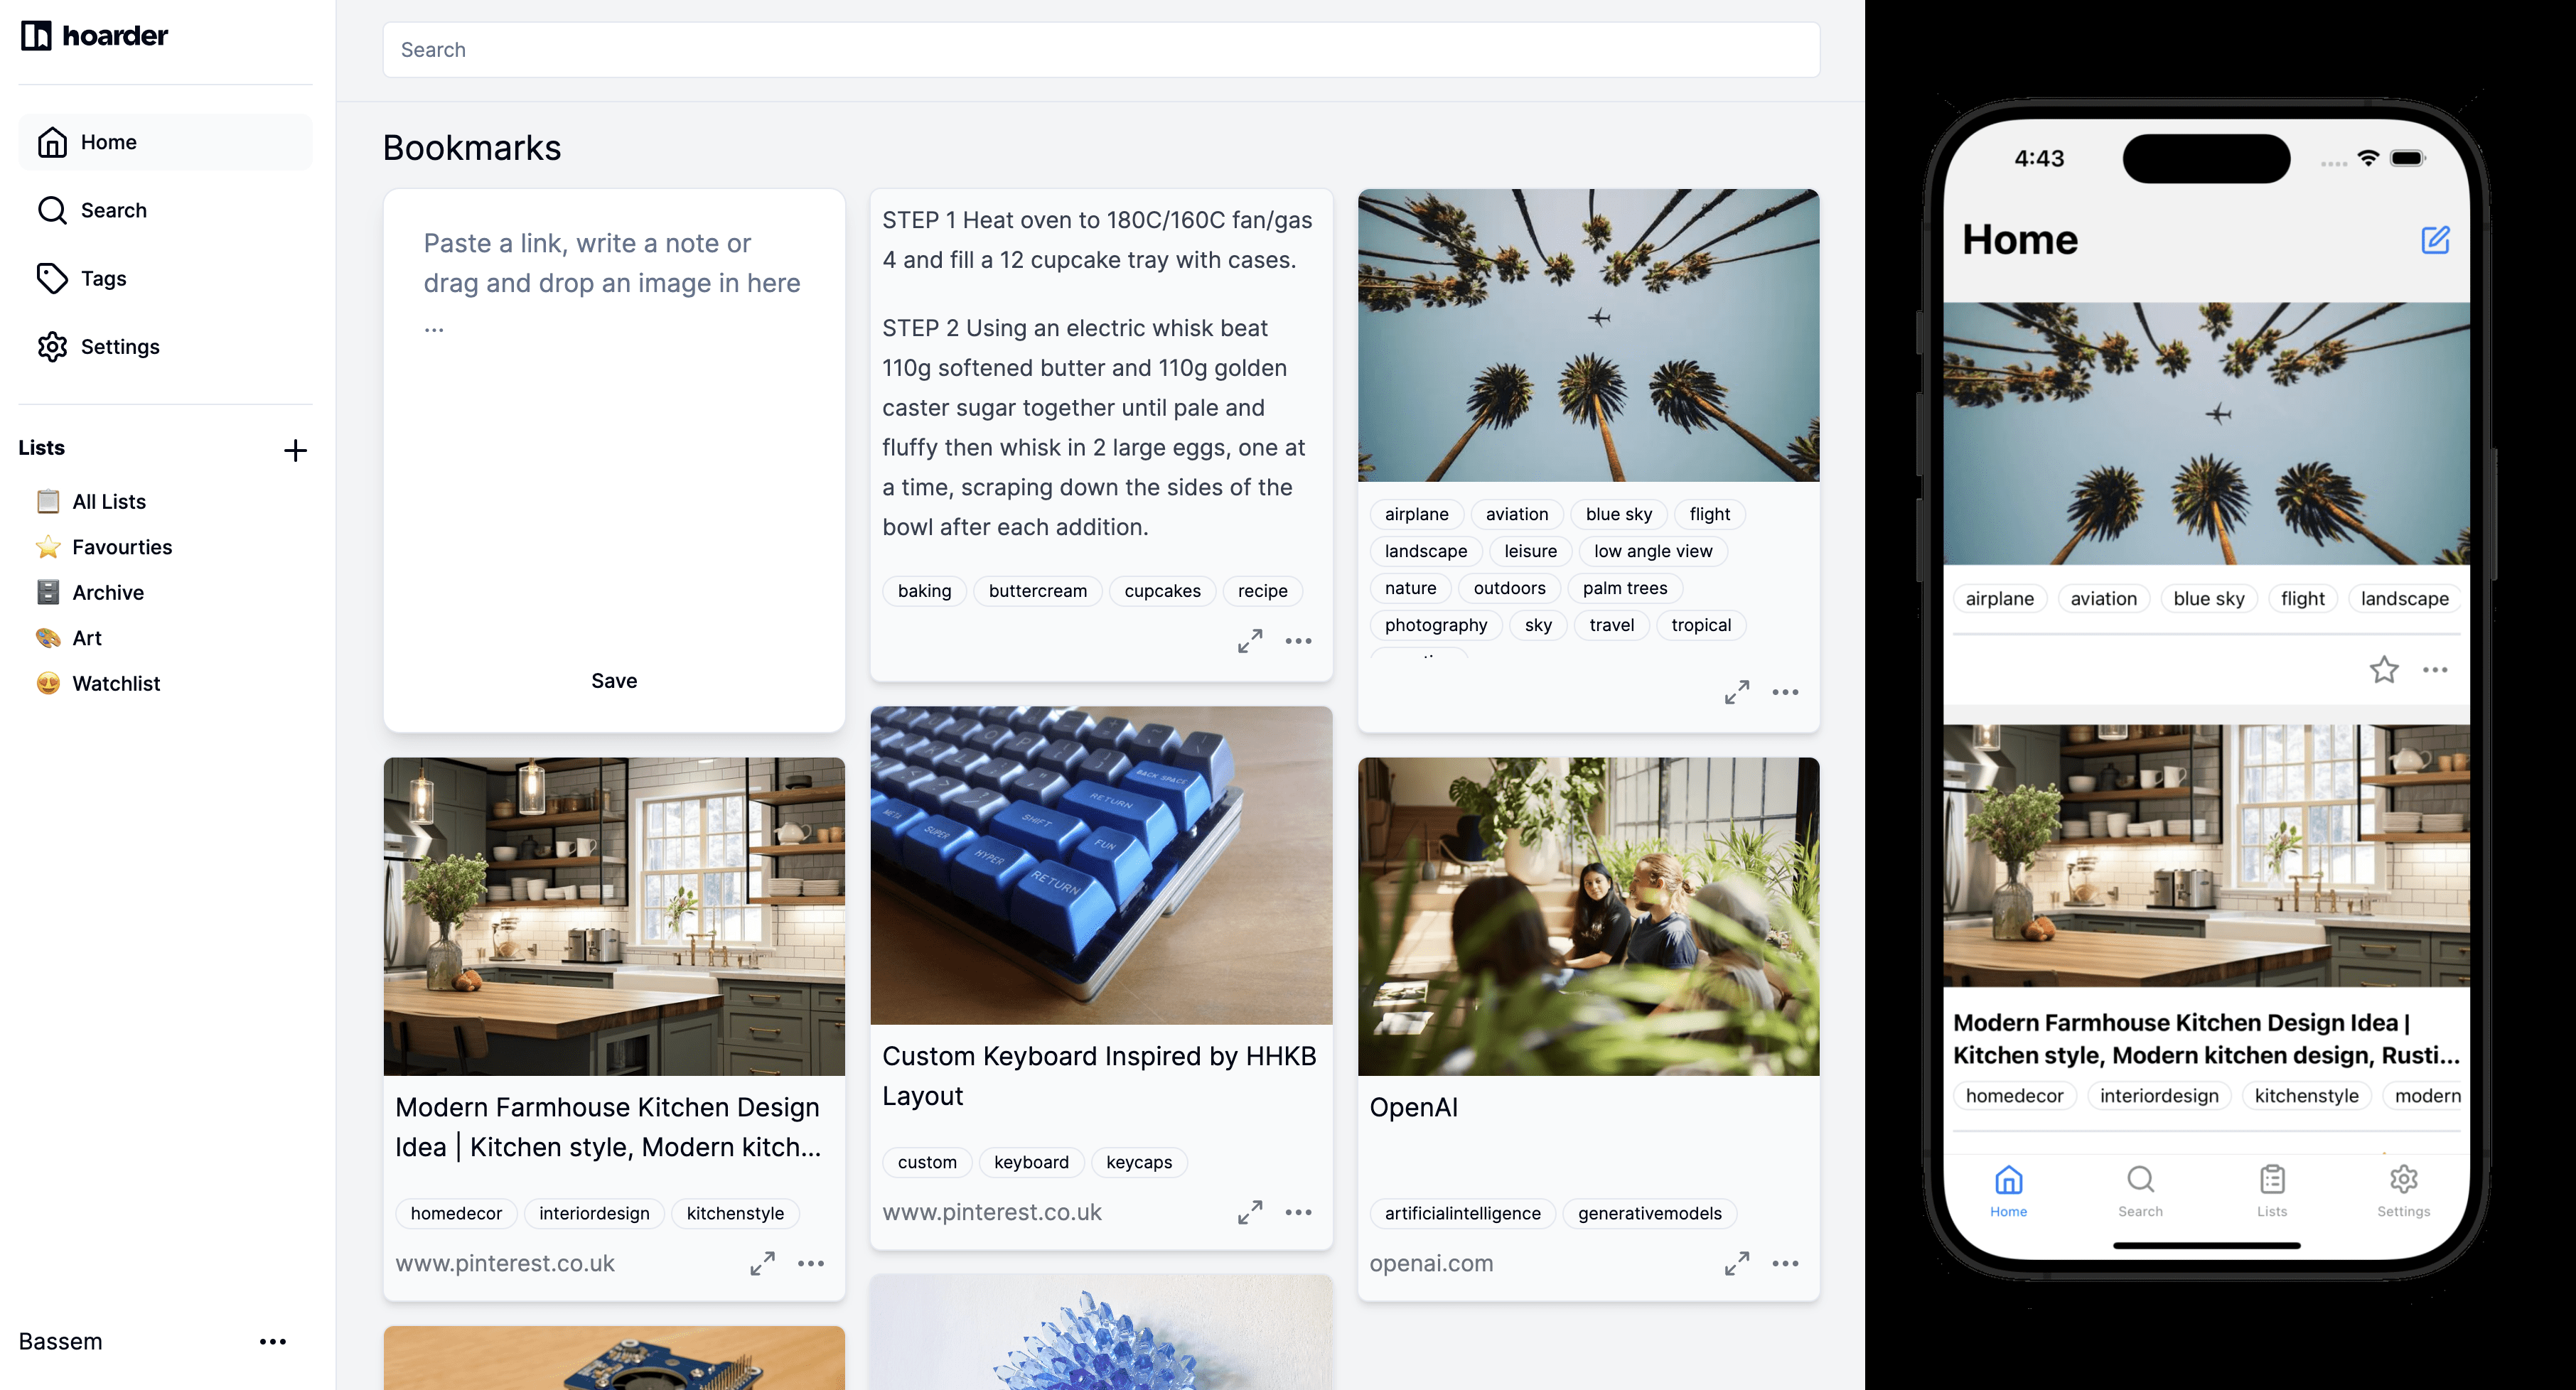Click the baking tag on cupcake recipe bookmark
Screen dimensions: 2576x1390
924,591
